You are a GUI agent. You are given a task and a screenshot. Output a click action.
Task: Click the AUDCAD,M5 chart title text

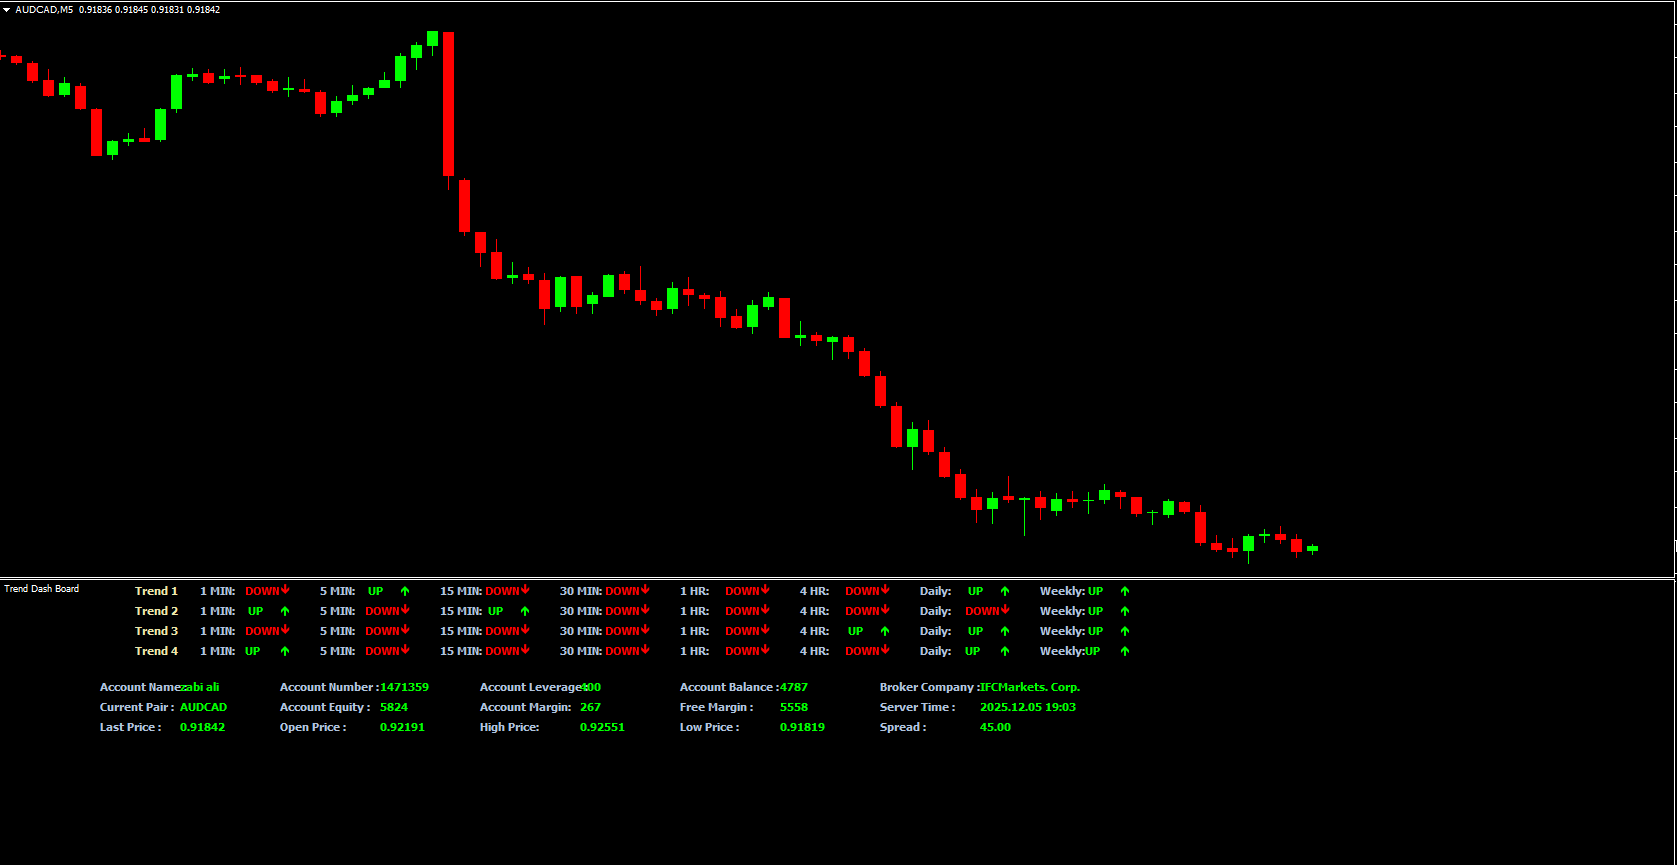(x=44, y=10)
